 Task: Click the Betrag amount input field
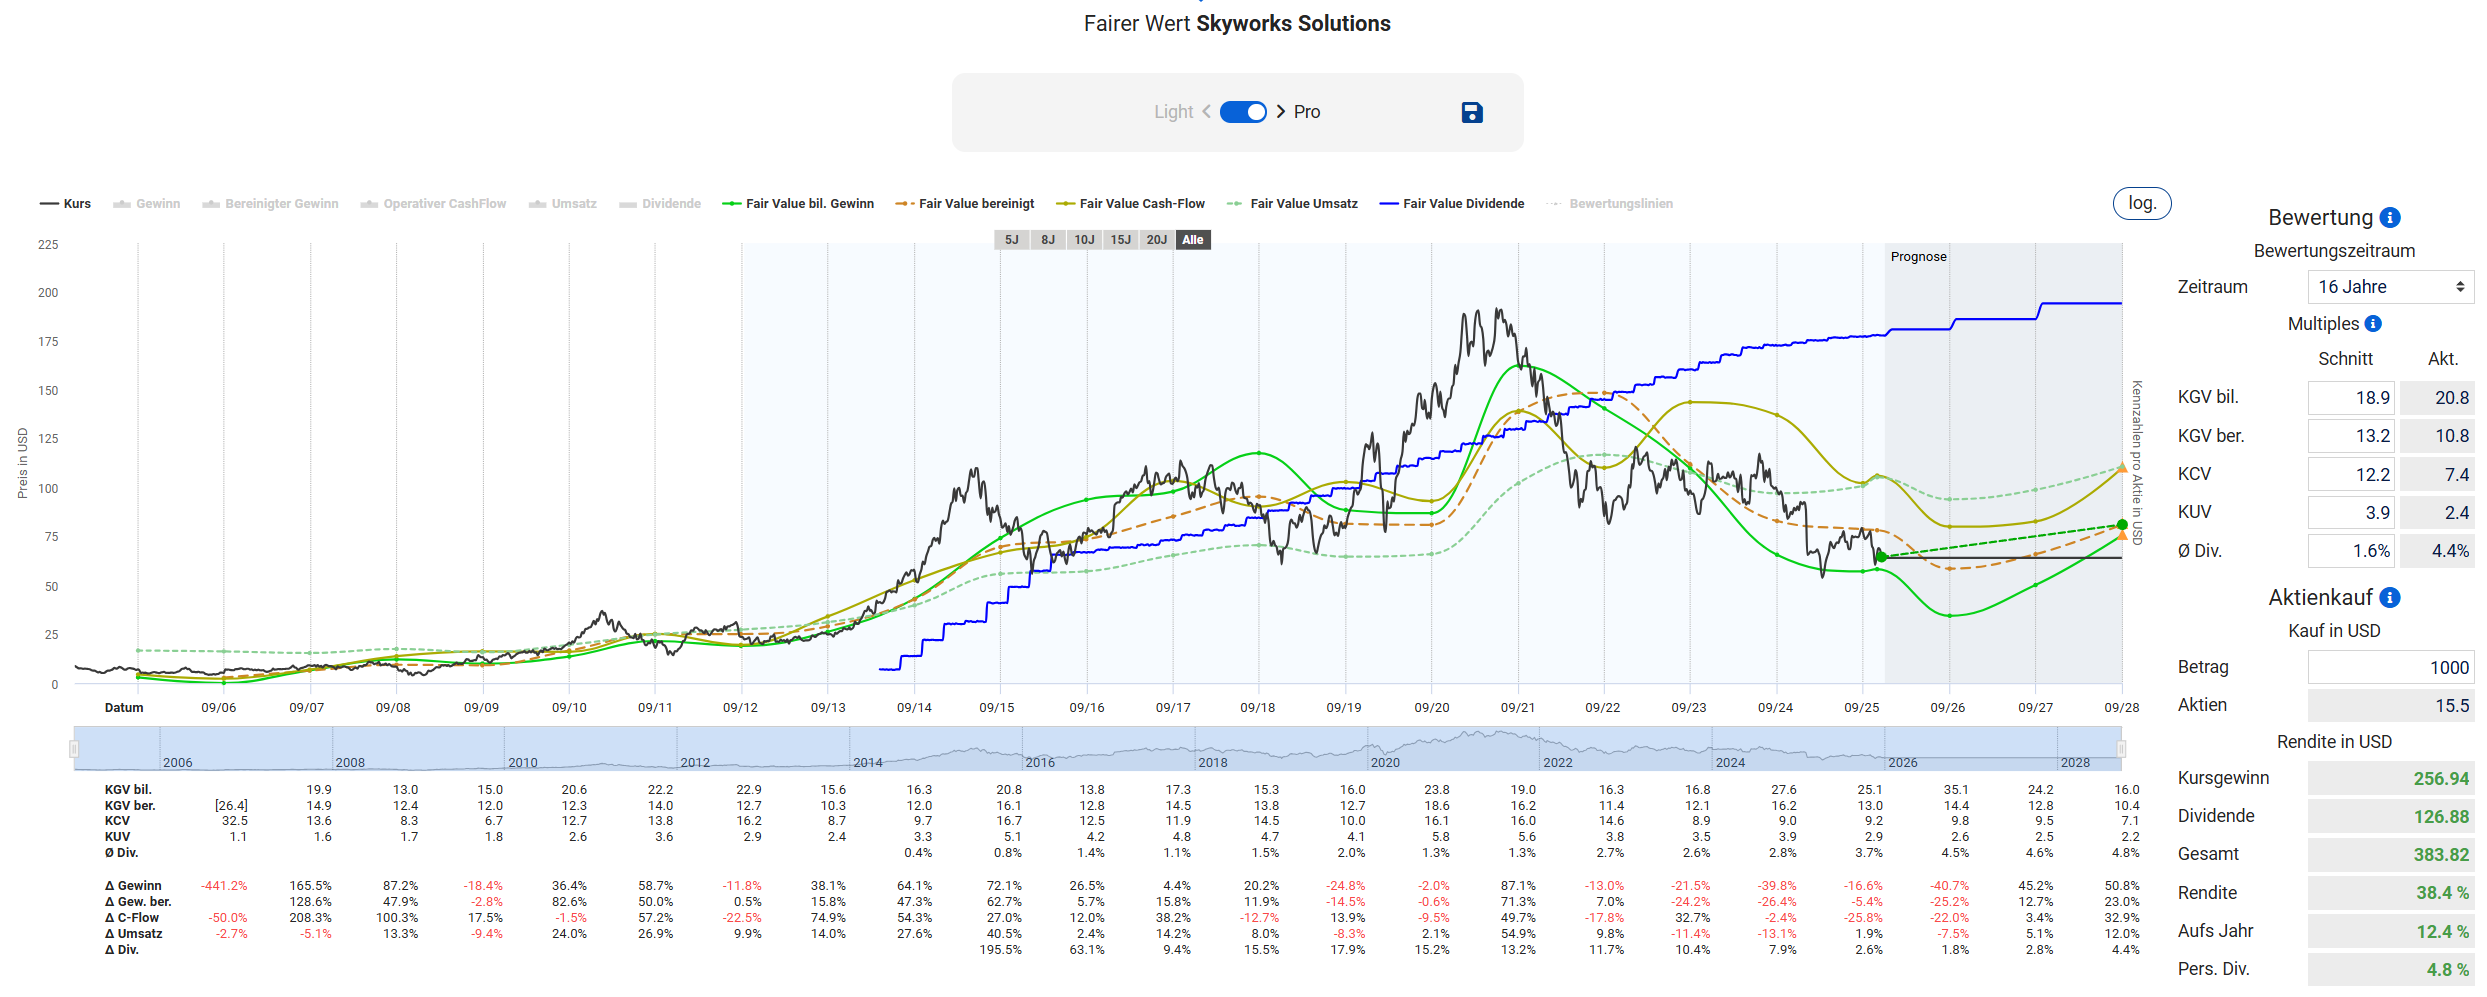2390,668
